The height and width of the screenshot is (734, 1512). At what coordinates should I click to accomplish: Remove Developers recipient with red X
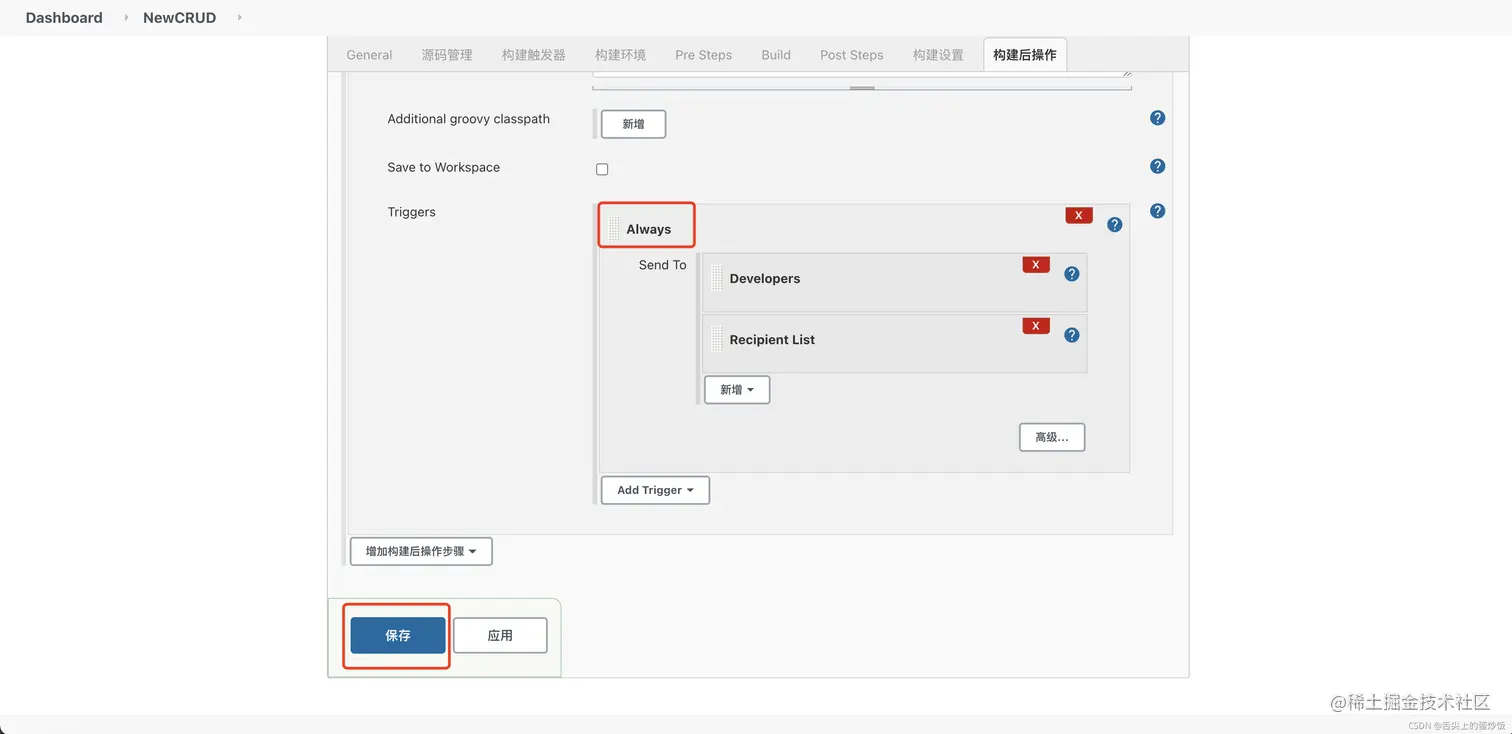pyautogui.click(x=1036, y=265)
